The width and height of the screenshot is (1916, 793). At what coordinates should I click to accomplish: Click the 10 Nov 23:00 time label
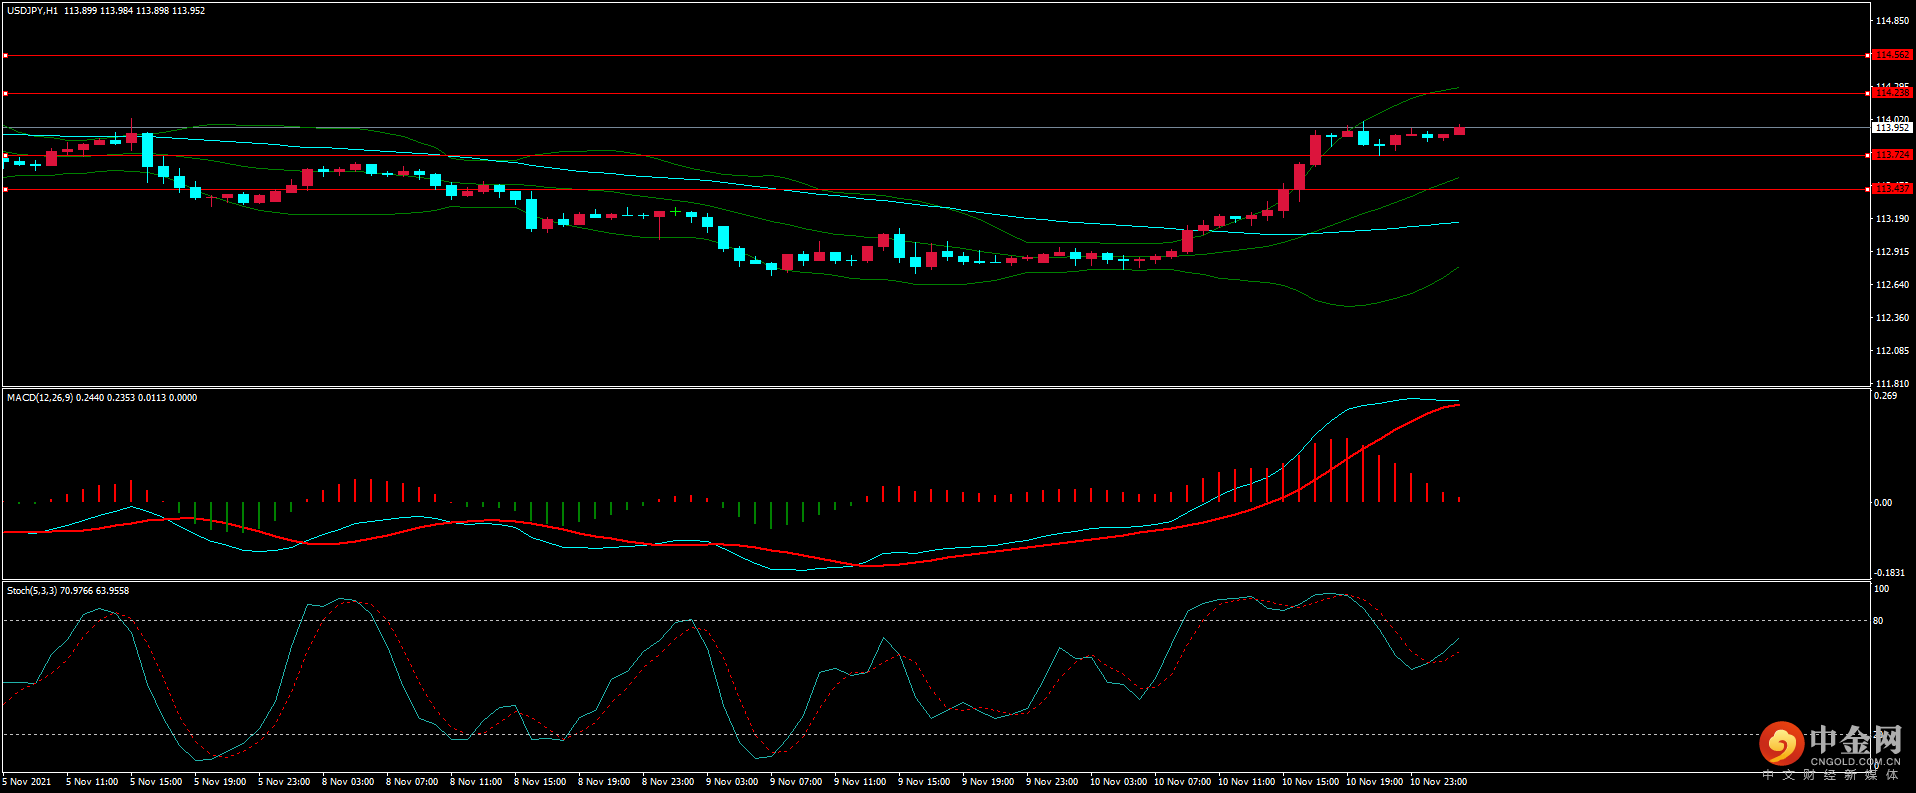pyautogui.click(x=1438, y=782)
